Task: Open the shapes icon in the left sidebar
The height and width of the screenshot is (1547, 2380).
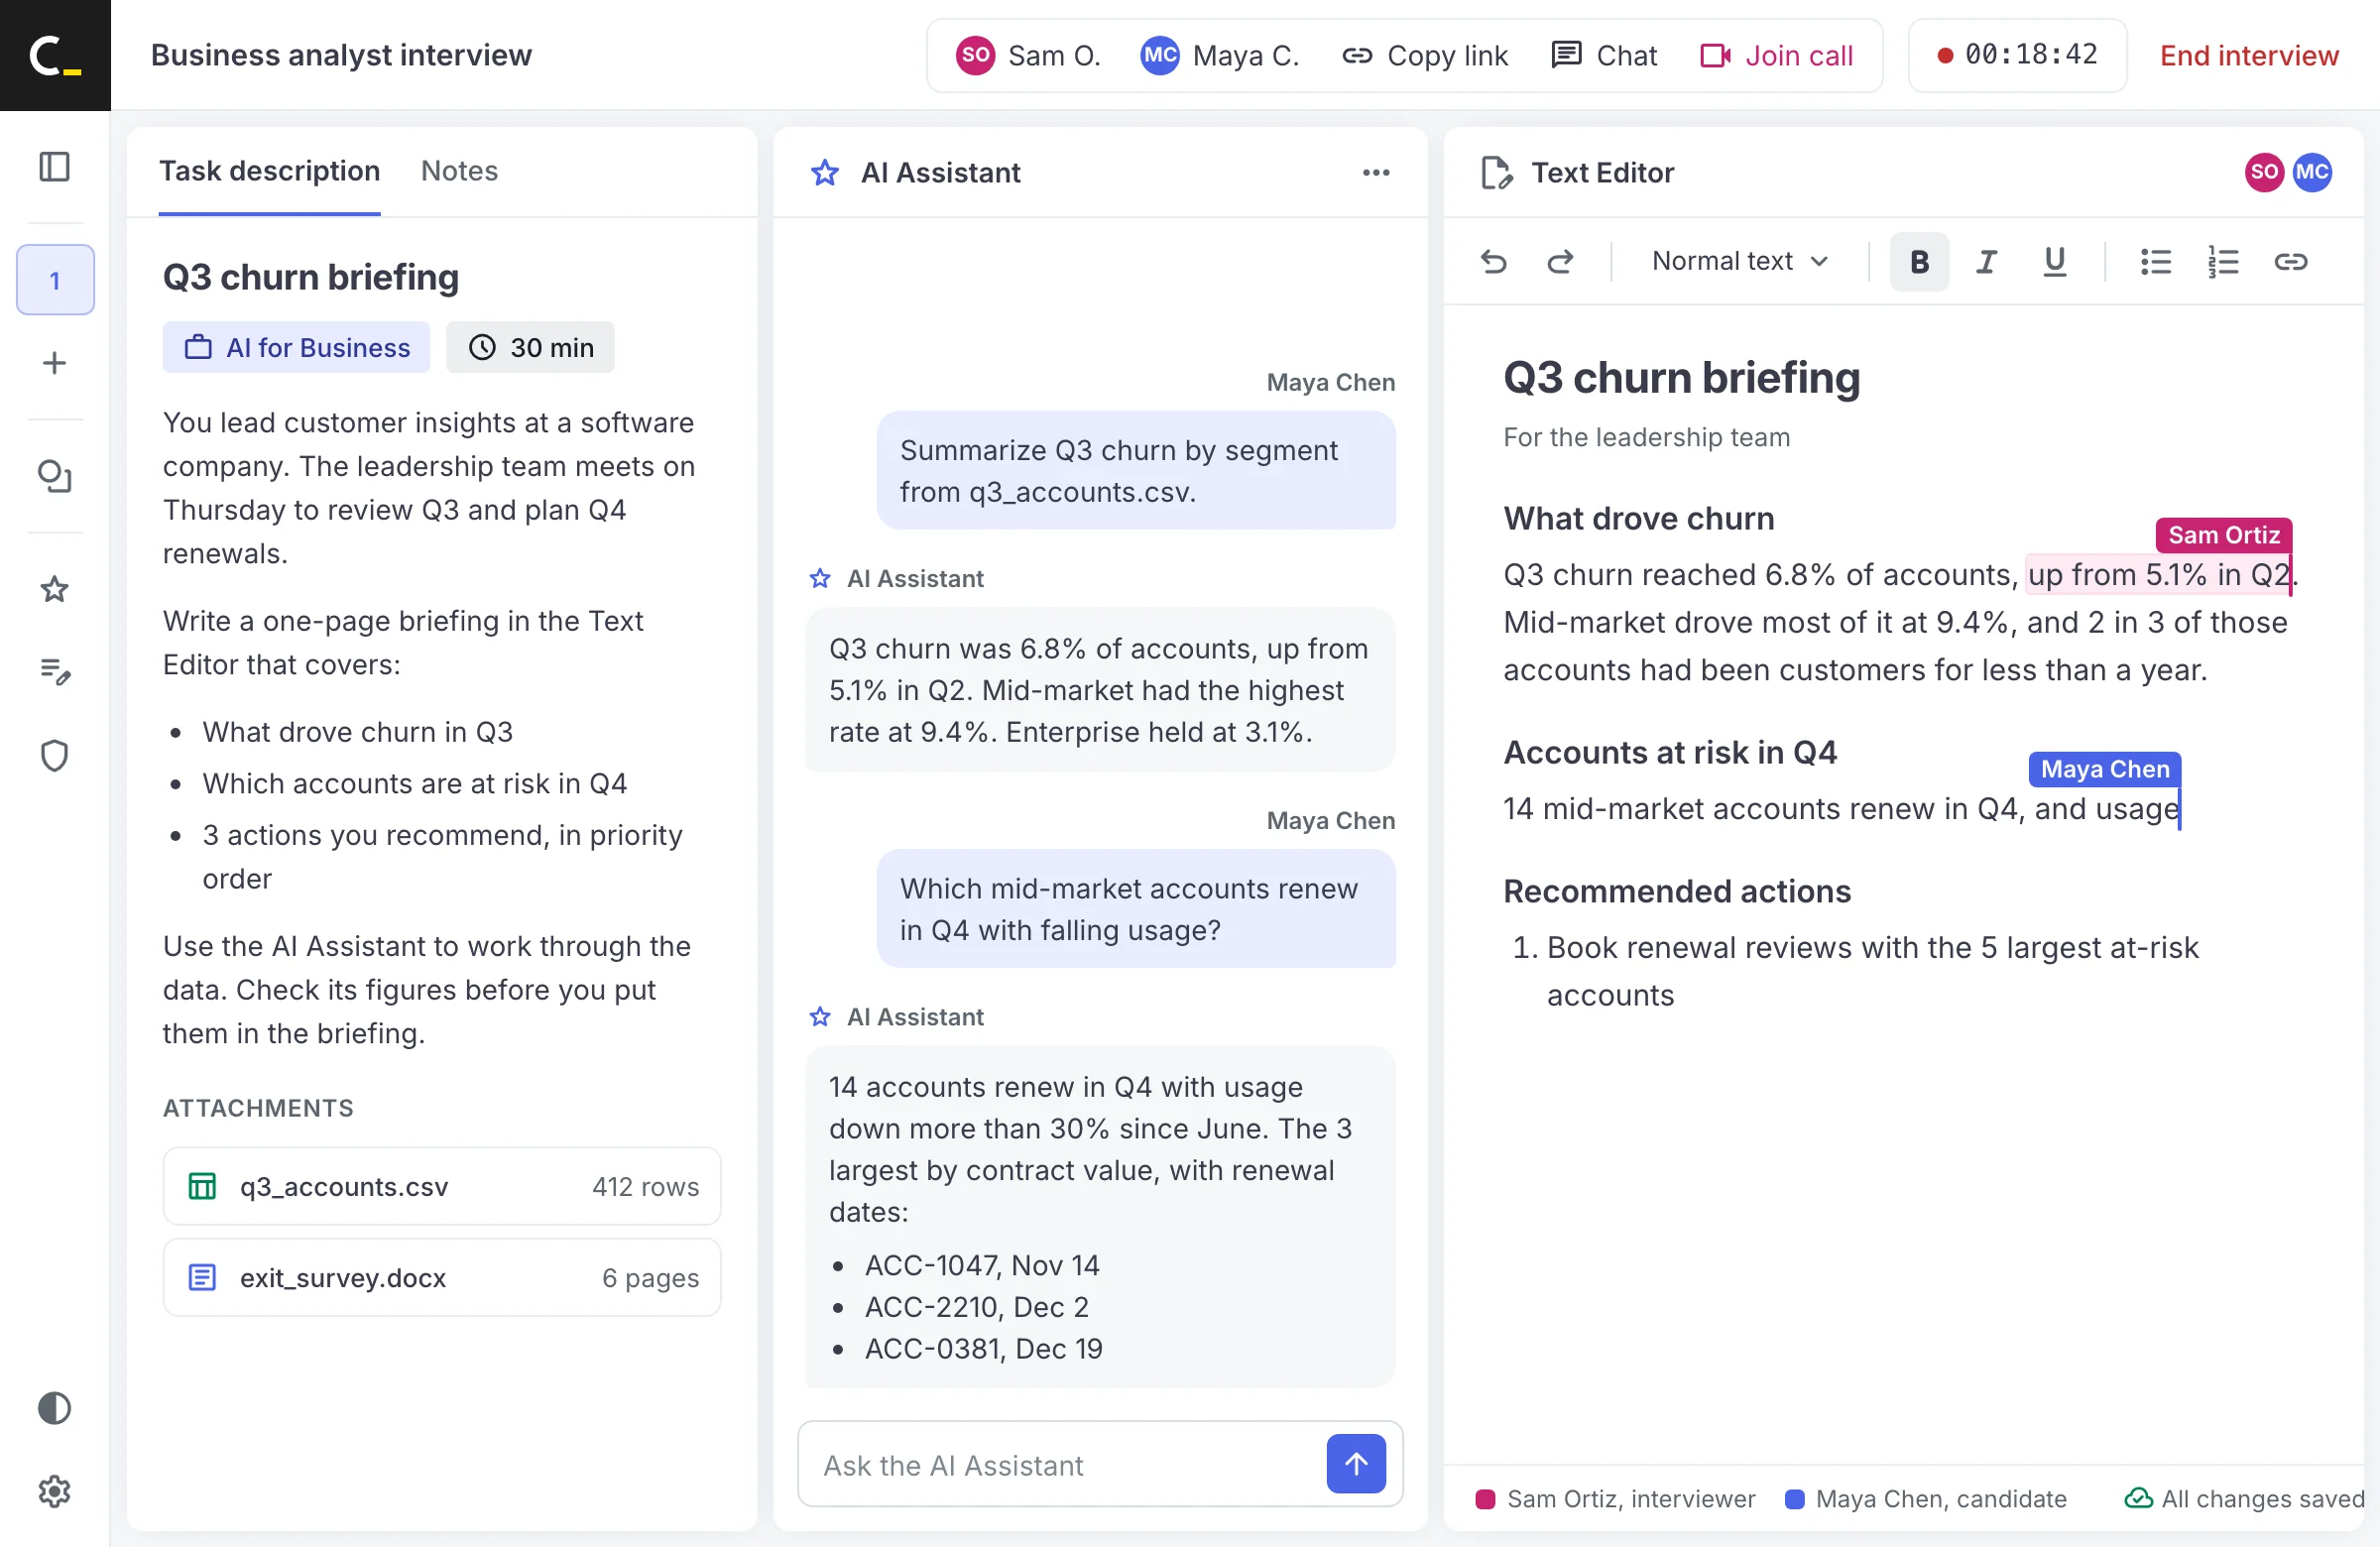Action: tap(54, 476)
